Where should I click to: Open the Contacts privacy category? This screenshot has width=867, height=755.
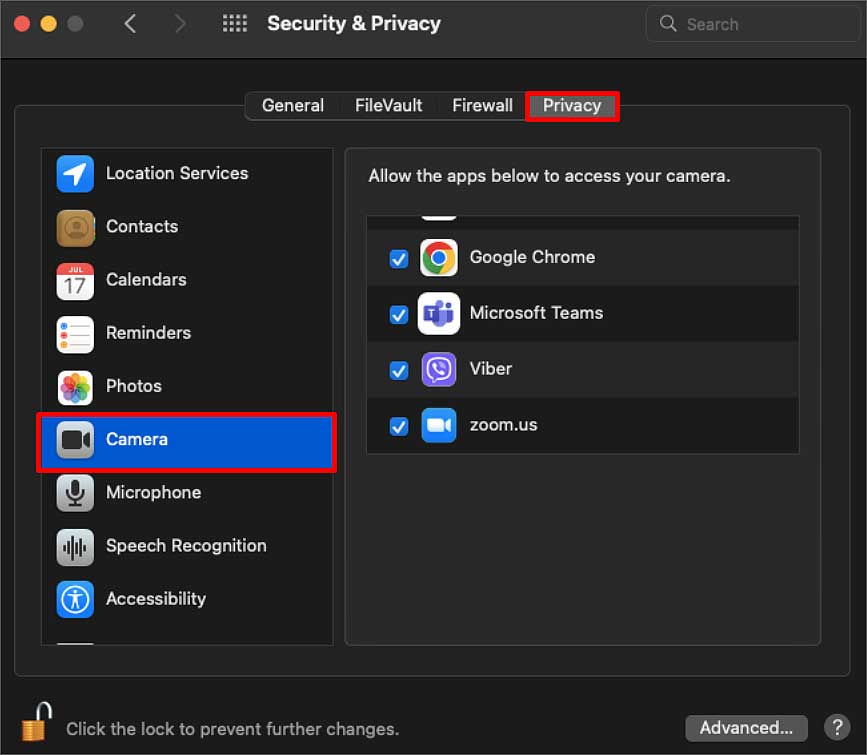(x=187, y=227)
